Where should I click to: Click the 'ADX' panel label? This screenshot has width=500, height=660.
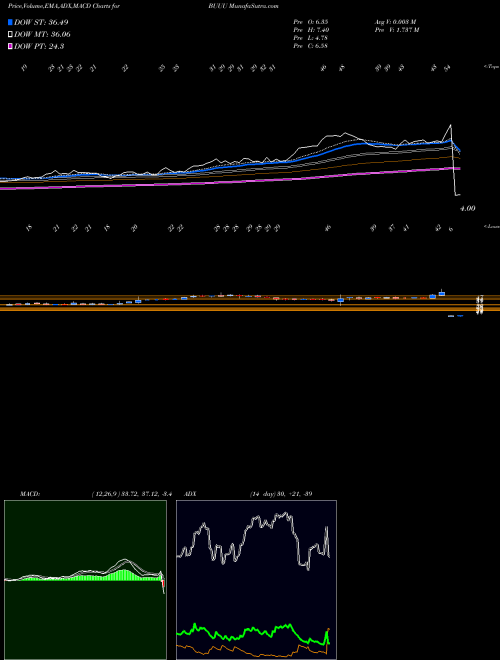188,494
